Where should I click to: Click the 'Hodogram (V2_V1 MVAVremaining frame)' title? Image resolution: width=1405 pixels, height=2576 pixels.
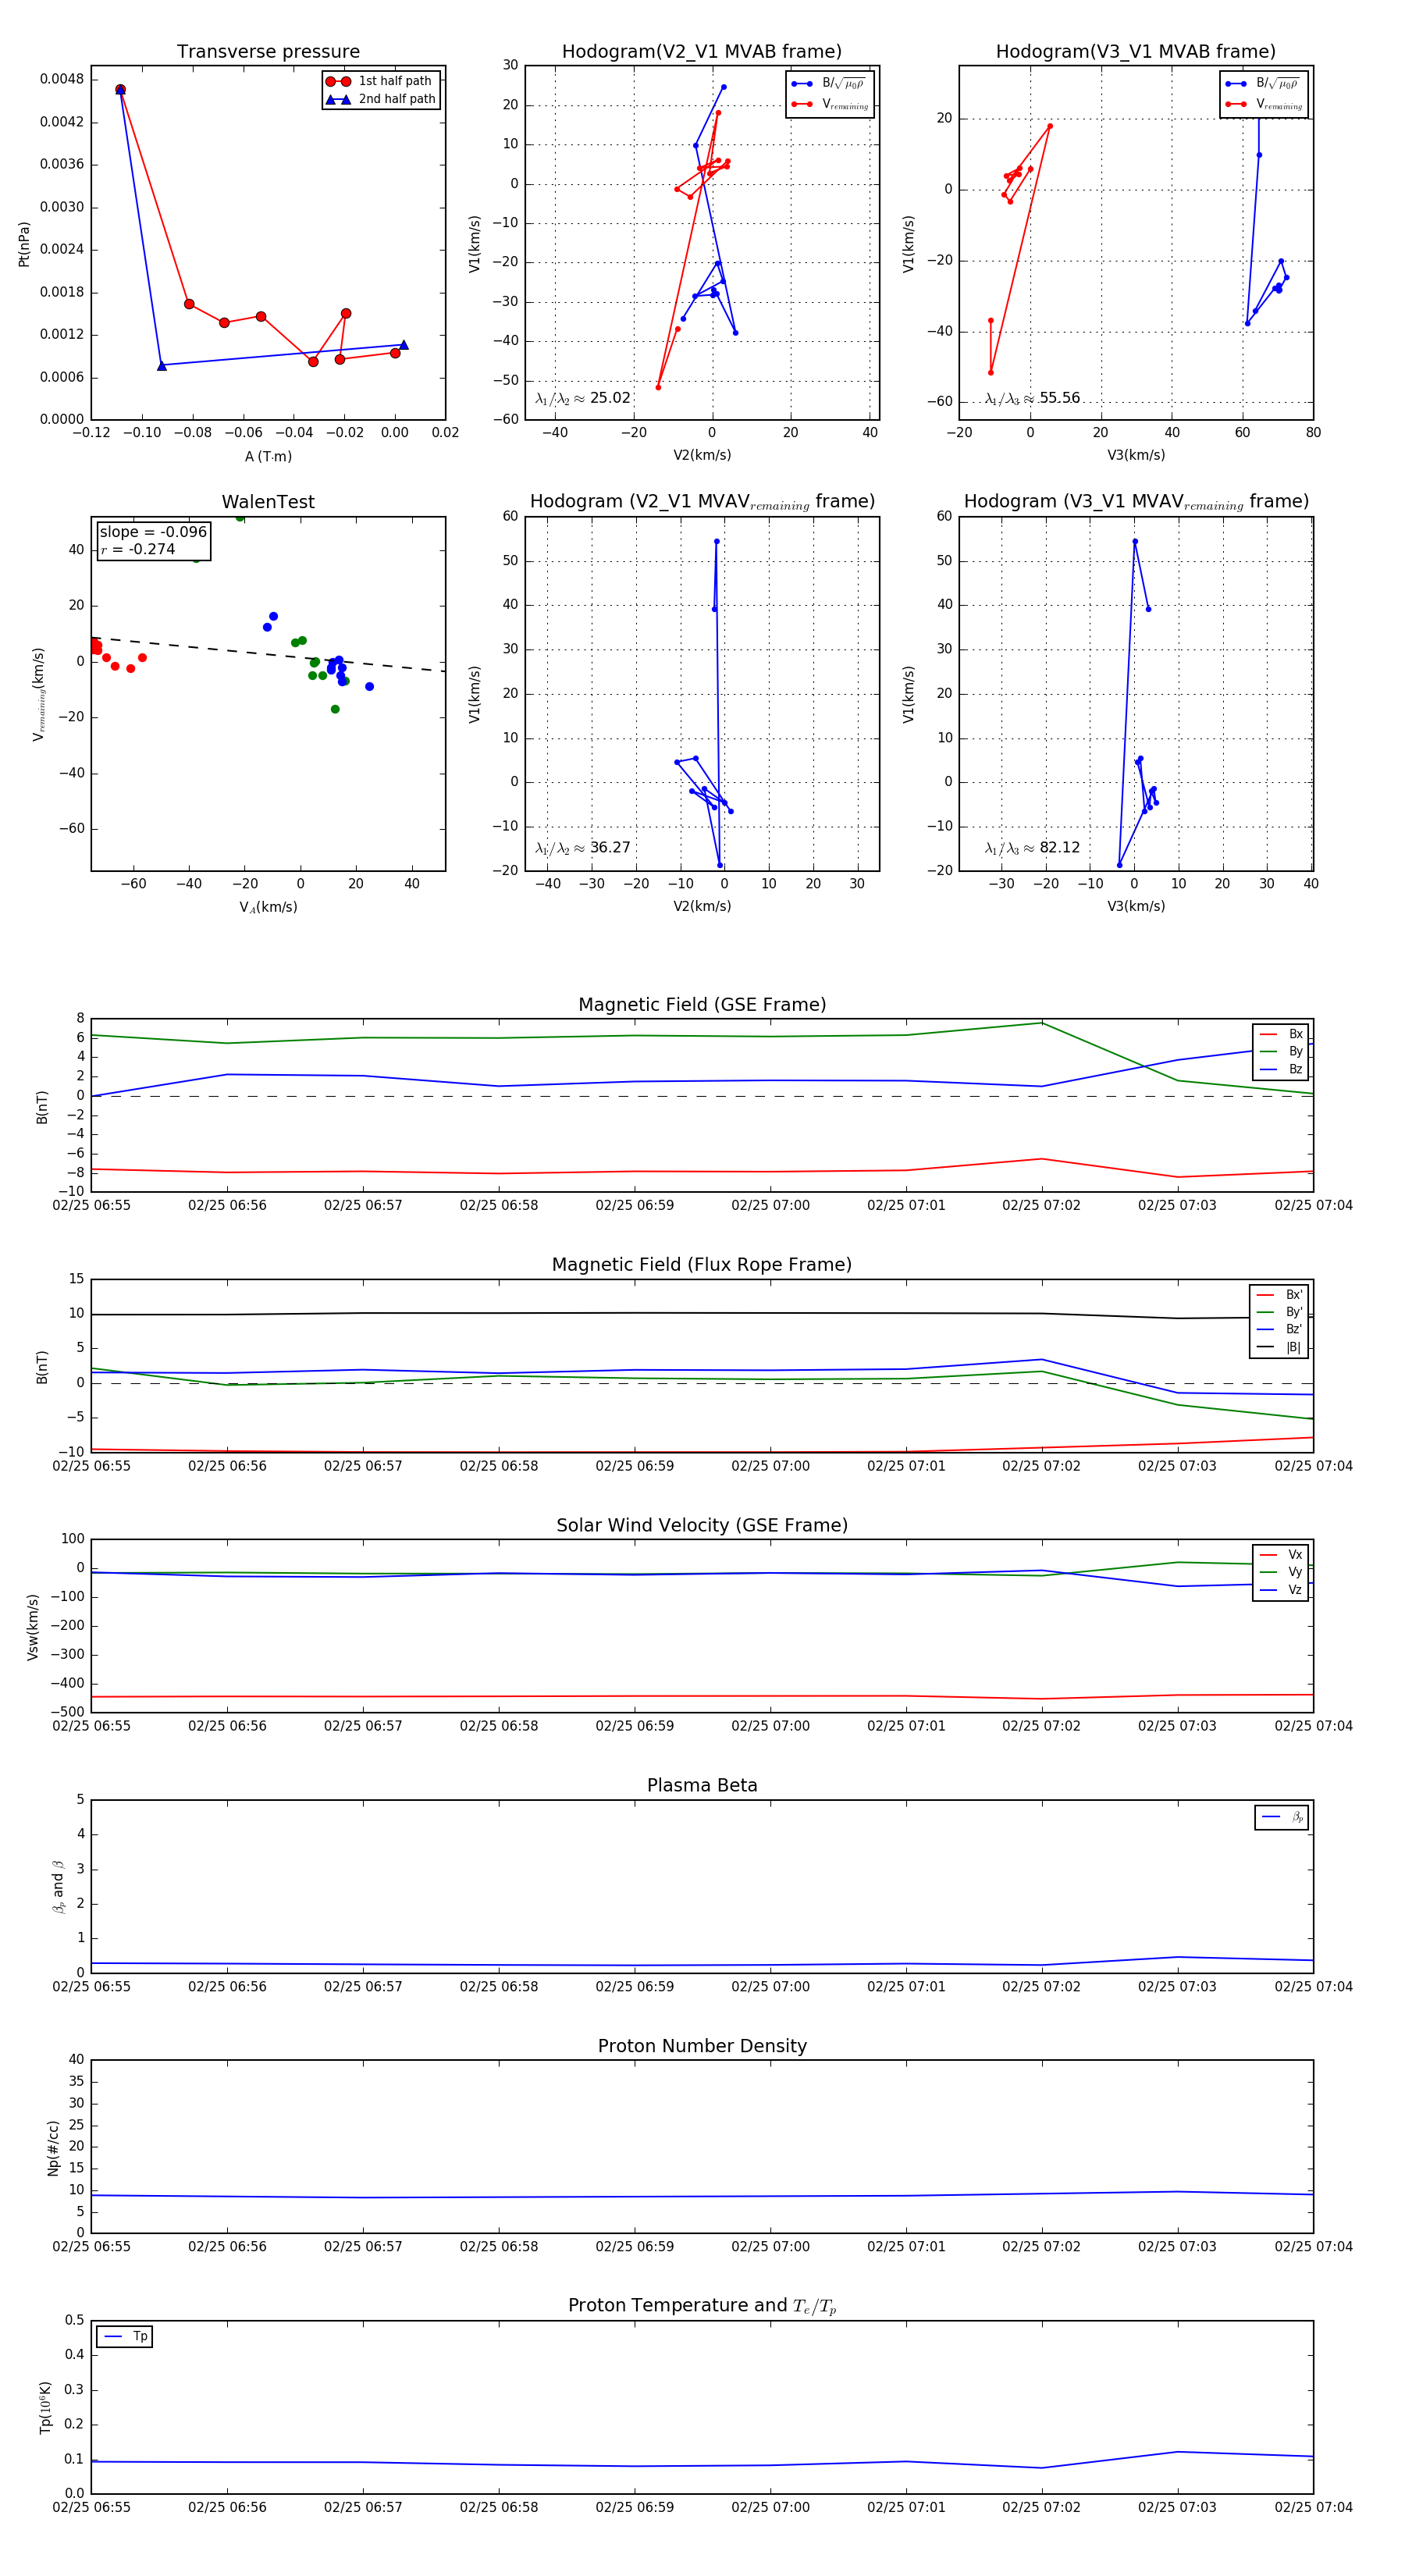[702, 502]
